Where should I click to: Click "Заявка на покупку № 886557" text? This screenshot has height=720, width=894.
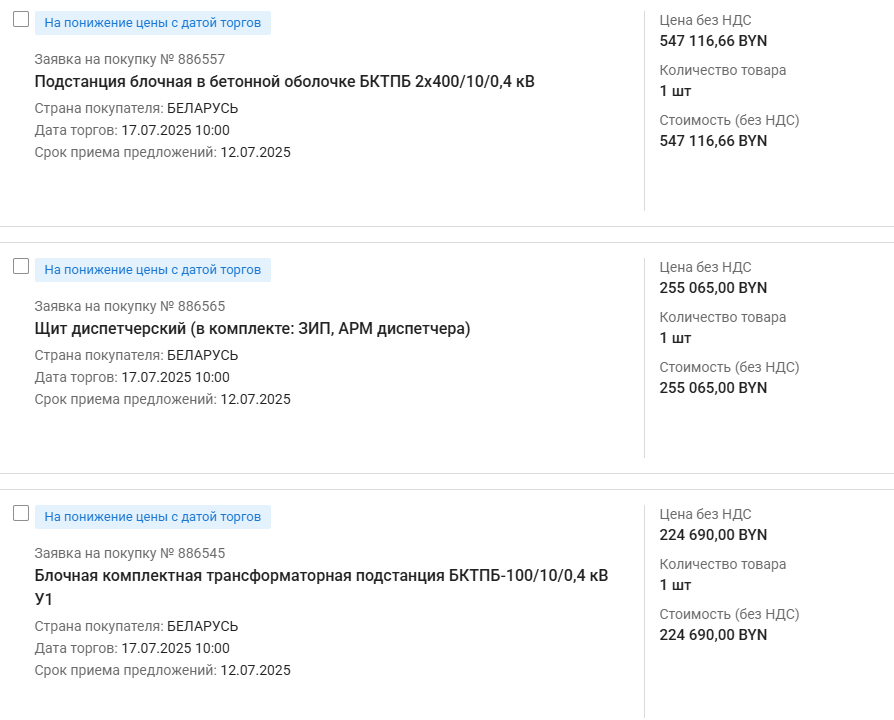tap(130, 59)
